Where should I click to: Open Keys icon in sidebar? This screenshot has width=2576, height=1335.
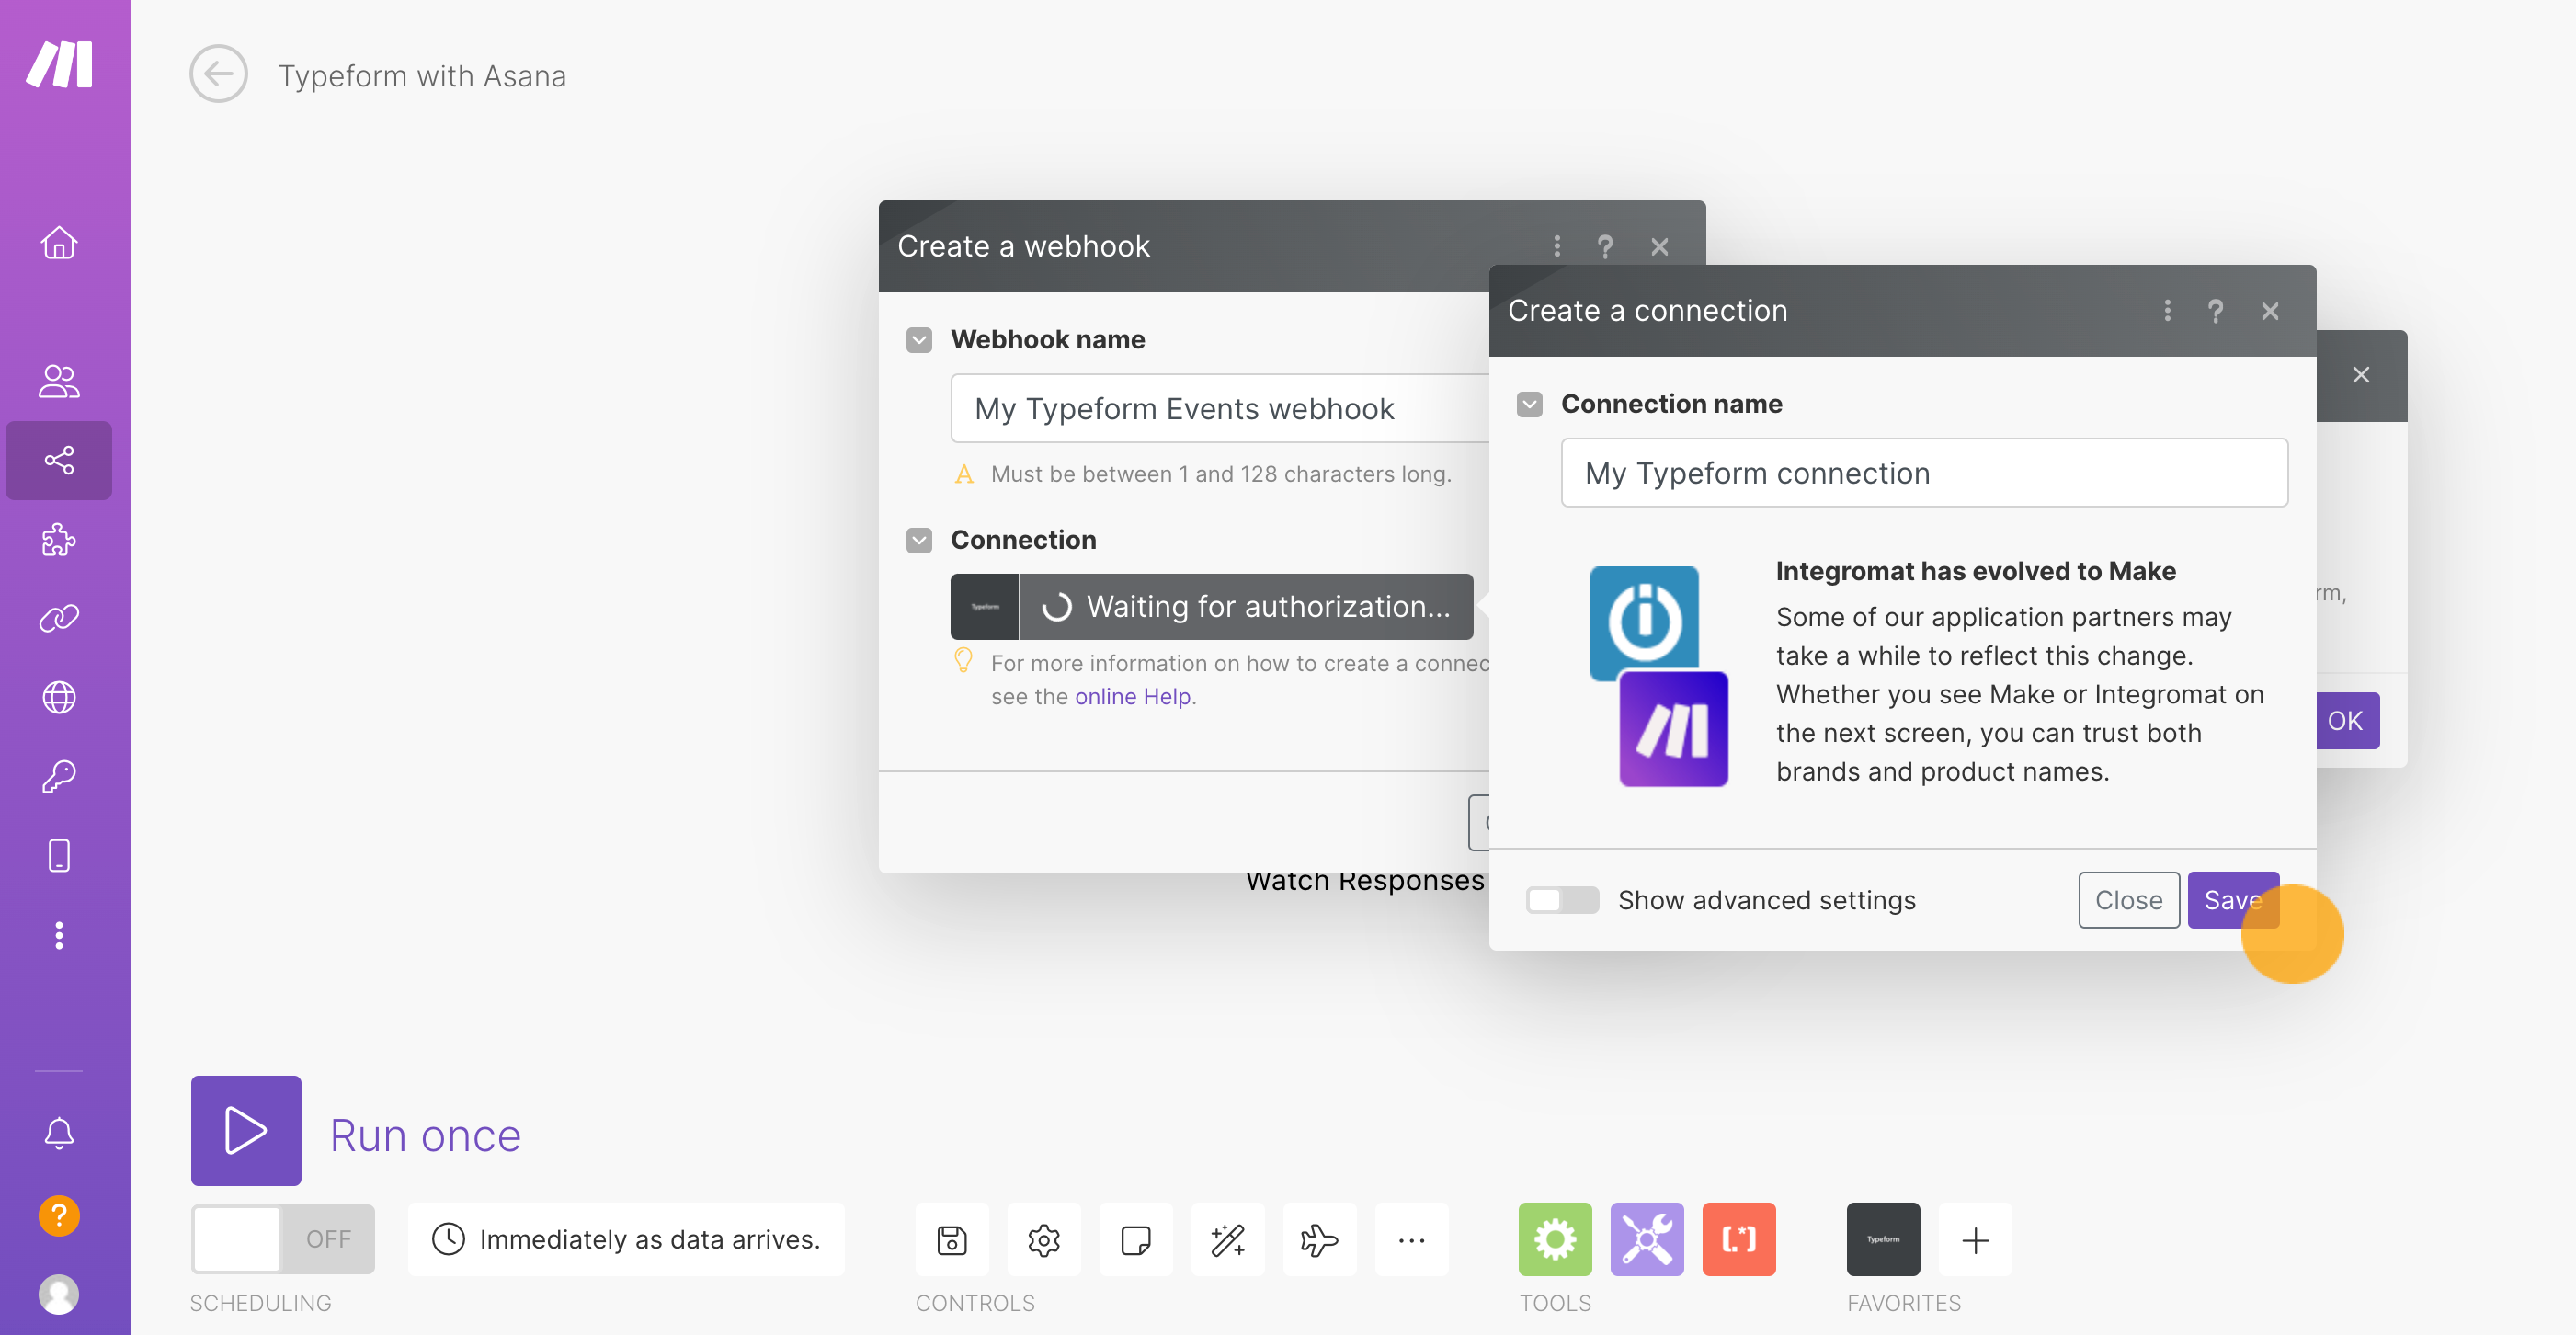[59, 776]
